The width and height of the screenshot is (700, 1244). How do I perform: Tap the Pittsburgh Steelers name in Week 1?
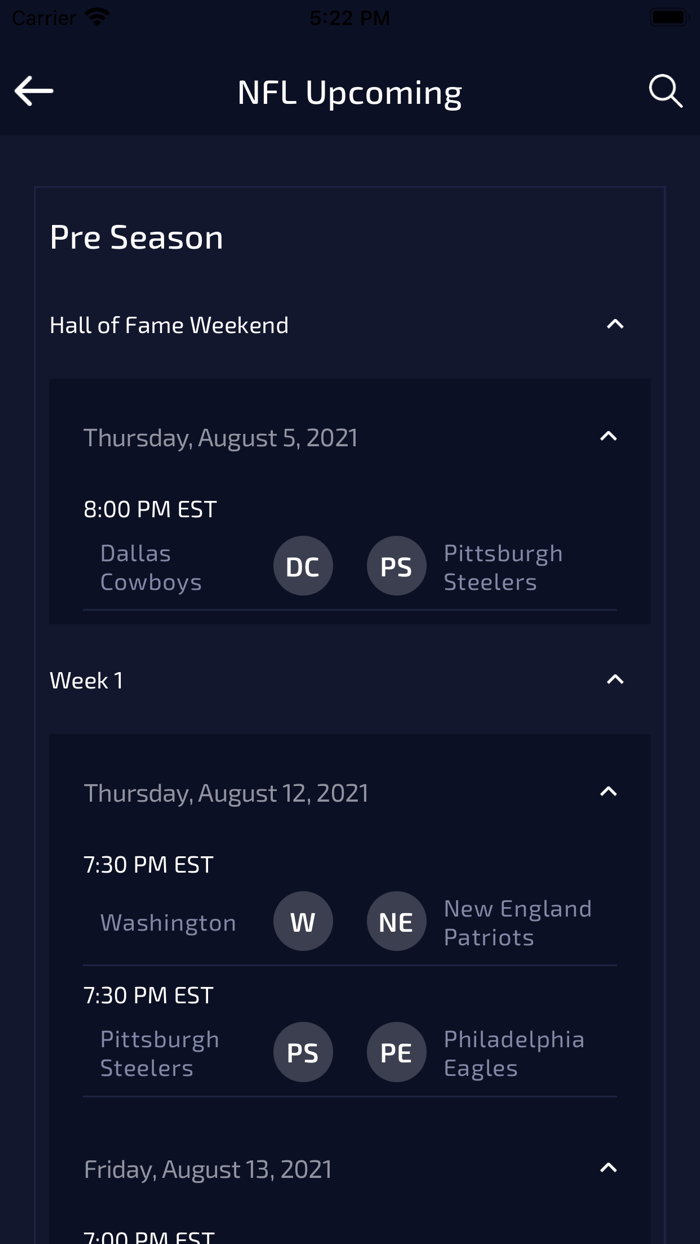point(160,1053)
